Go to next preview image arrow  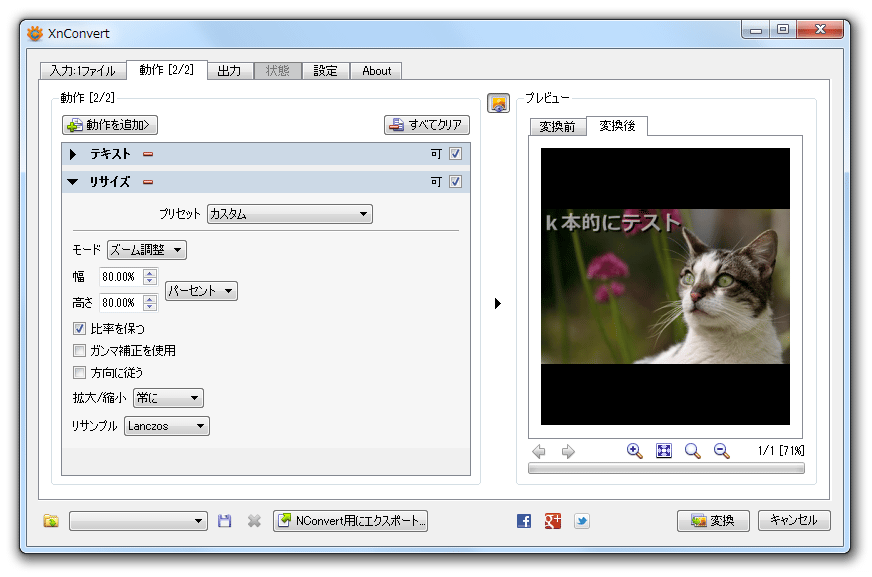point(568,451)
